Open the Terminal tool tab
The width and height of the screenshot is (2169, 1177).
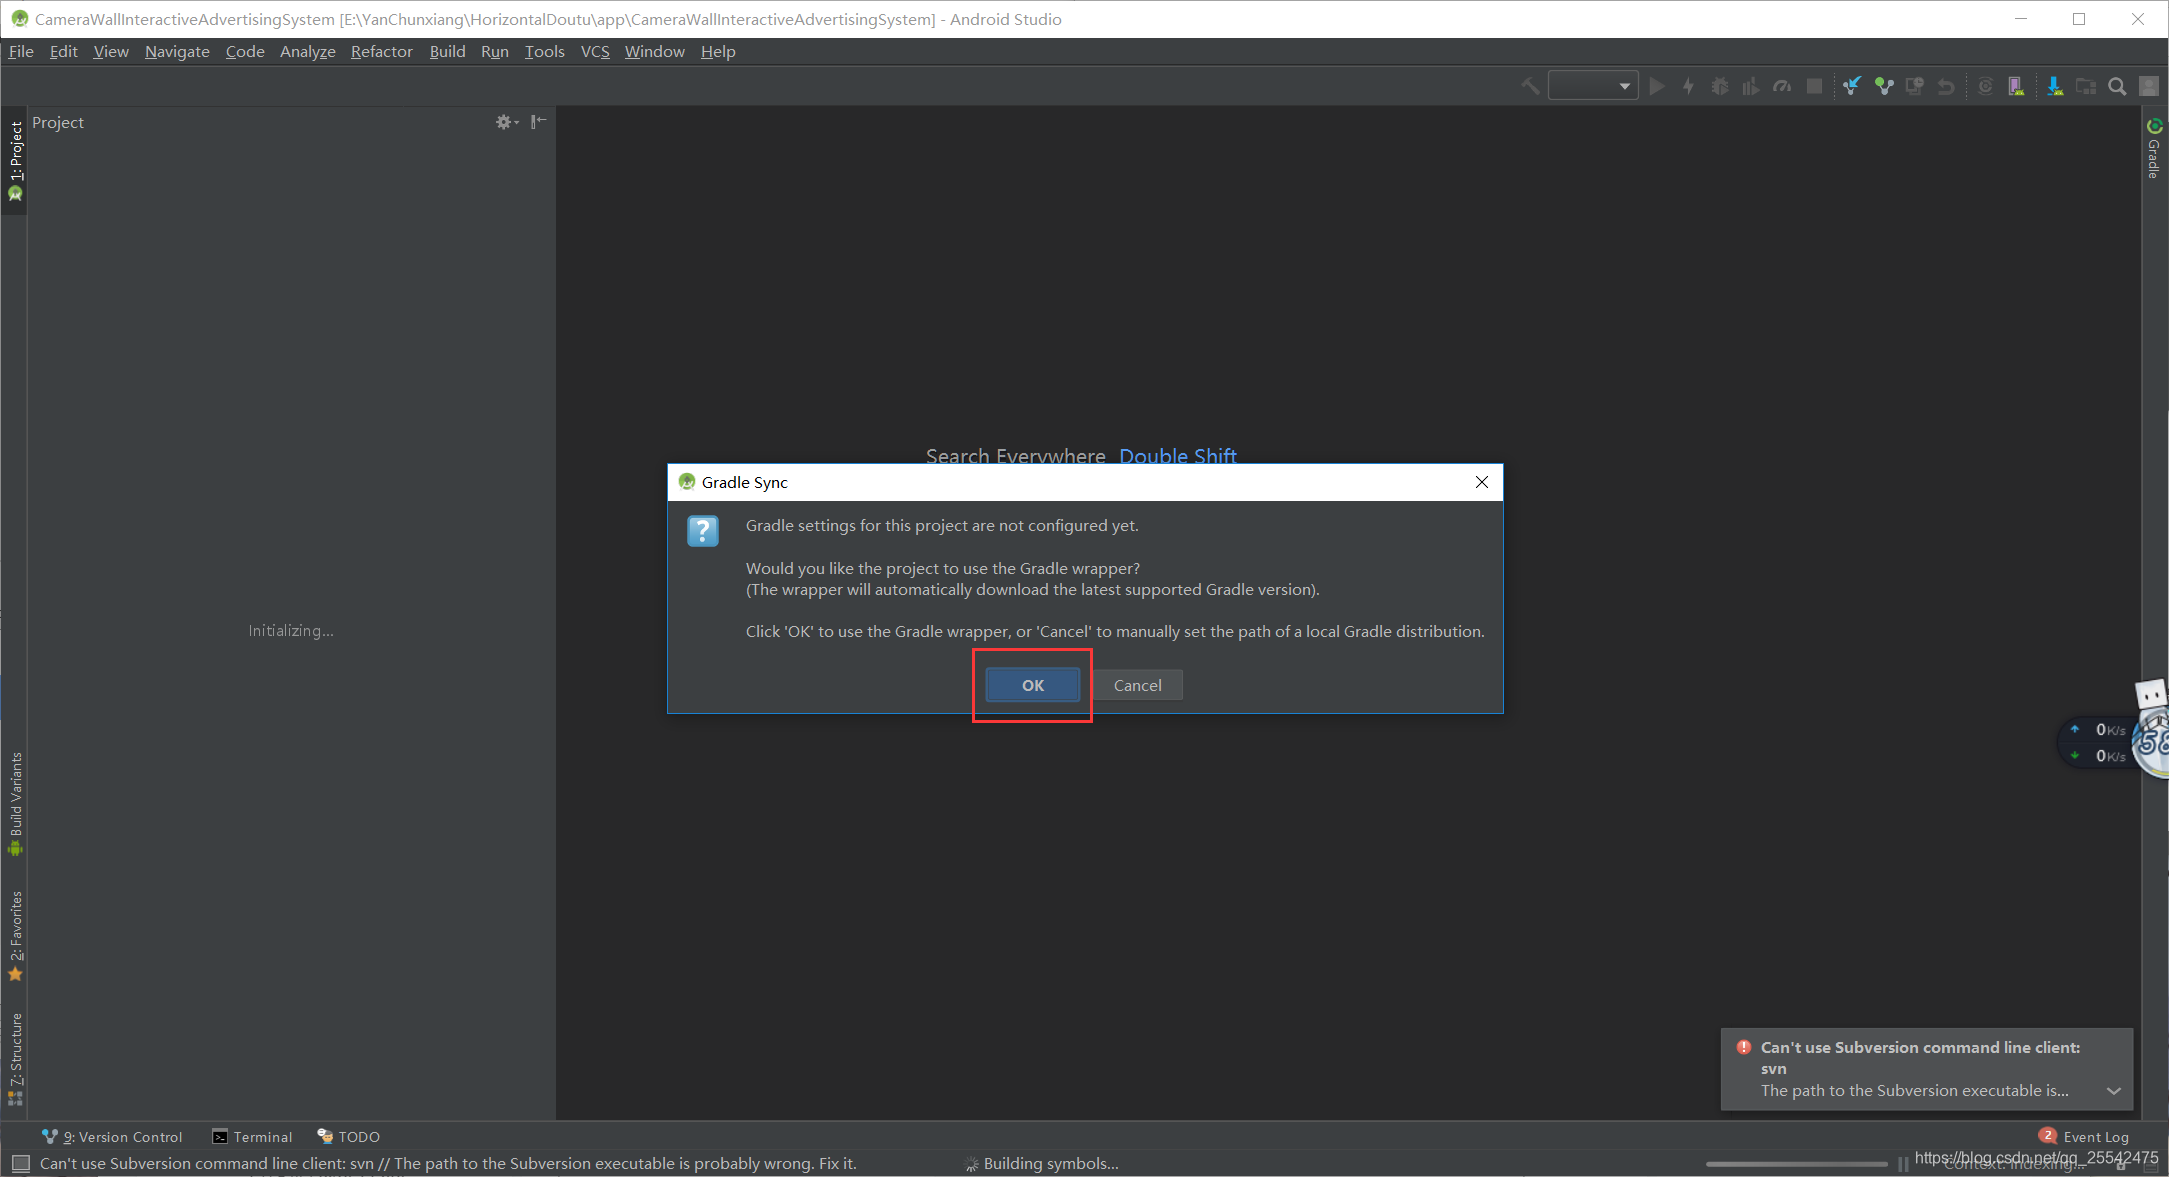coord(252,1137)
